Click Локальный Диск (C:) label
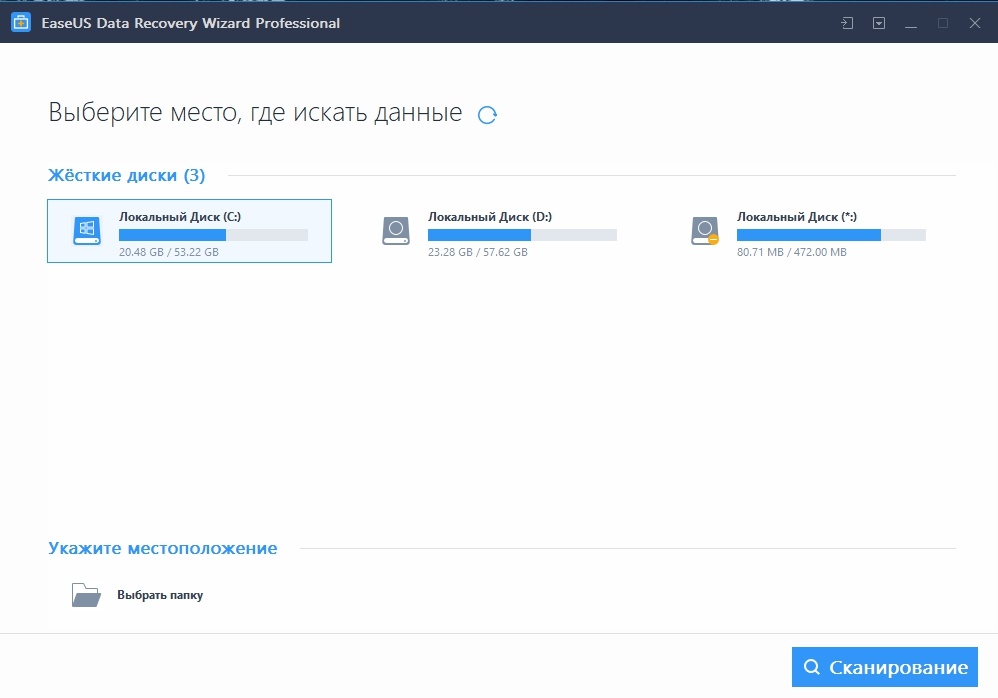The width and height of the screenshot is (998, 698). coord(180,216)
